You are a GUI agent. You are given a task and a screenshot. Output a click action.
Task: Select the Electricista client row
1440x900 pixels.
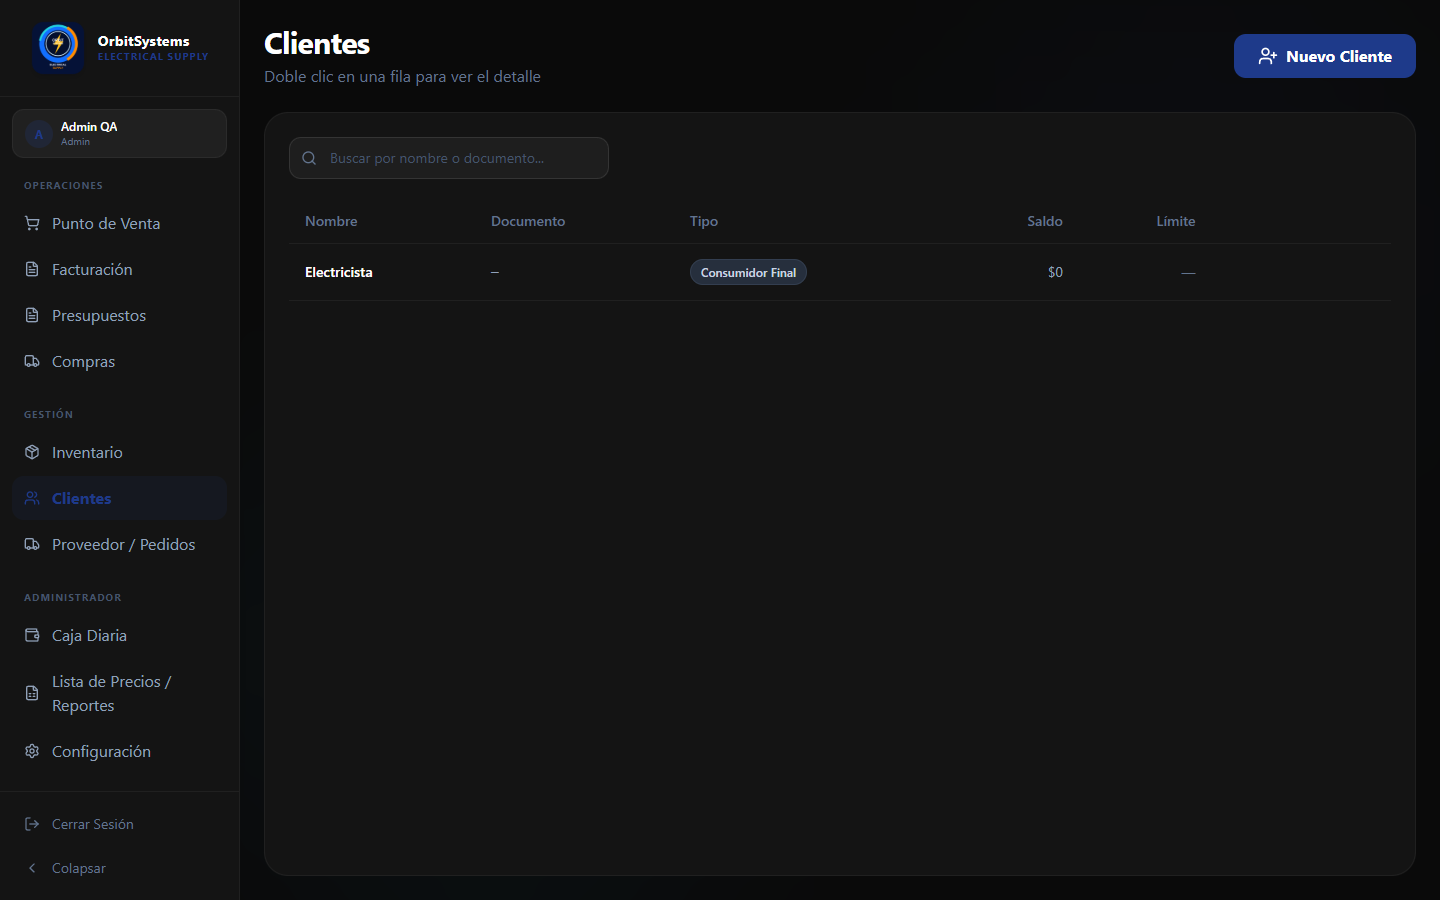click(x=840, y=272)
